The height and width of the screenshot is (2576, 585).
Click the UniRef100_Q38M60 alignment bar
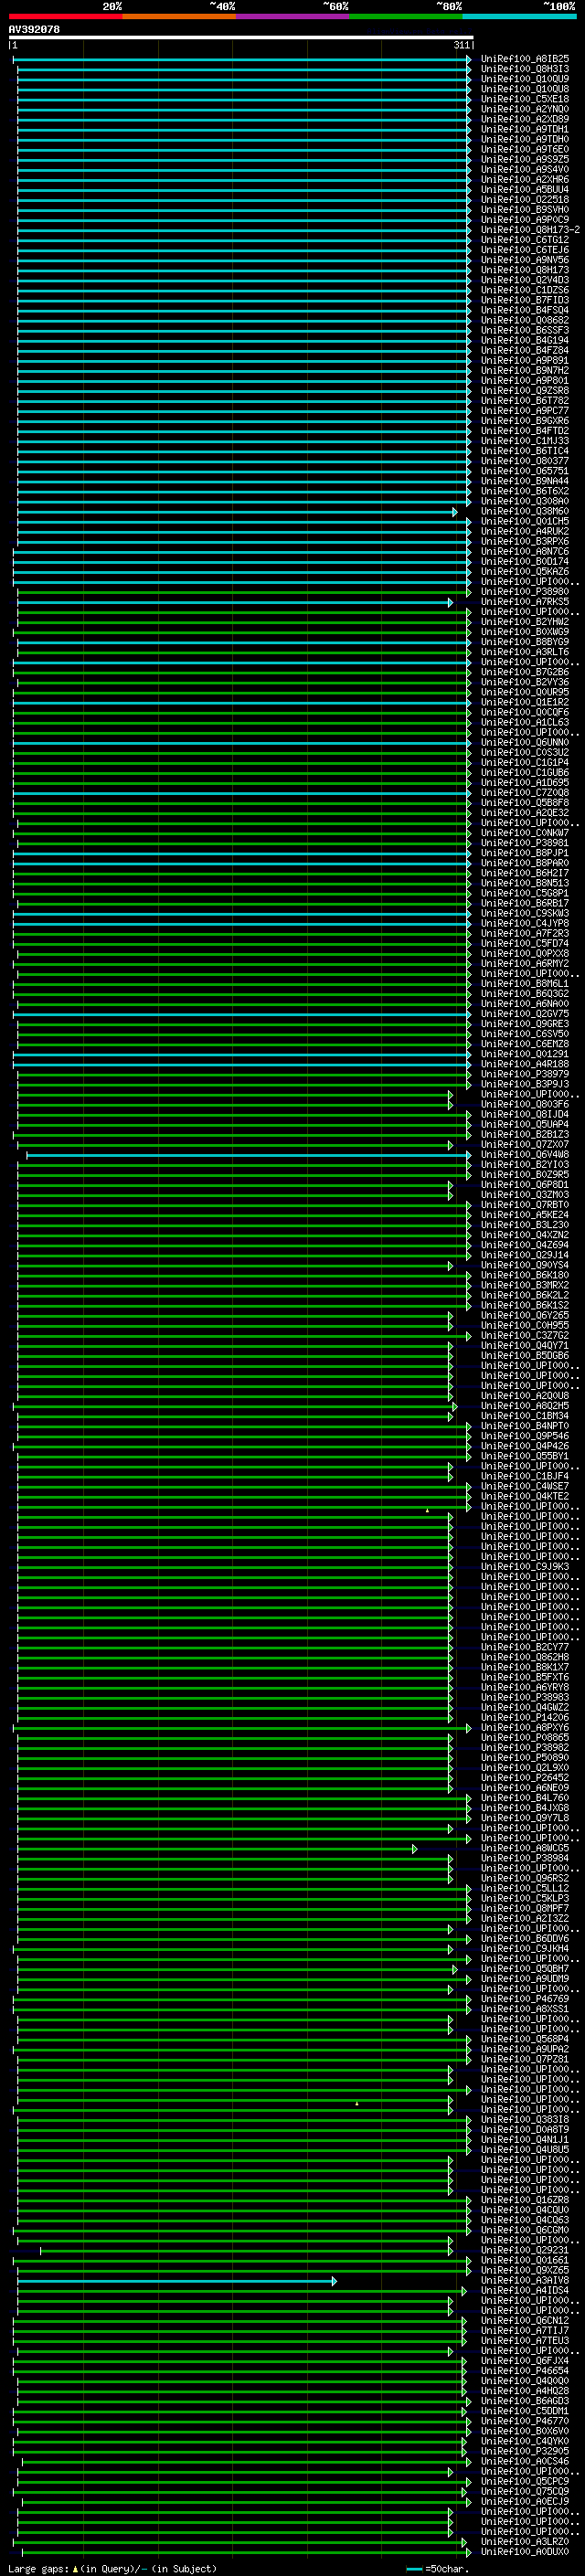pyautogui.click(x=237, y=511)
